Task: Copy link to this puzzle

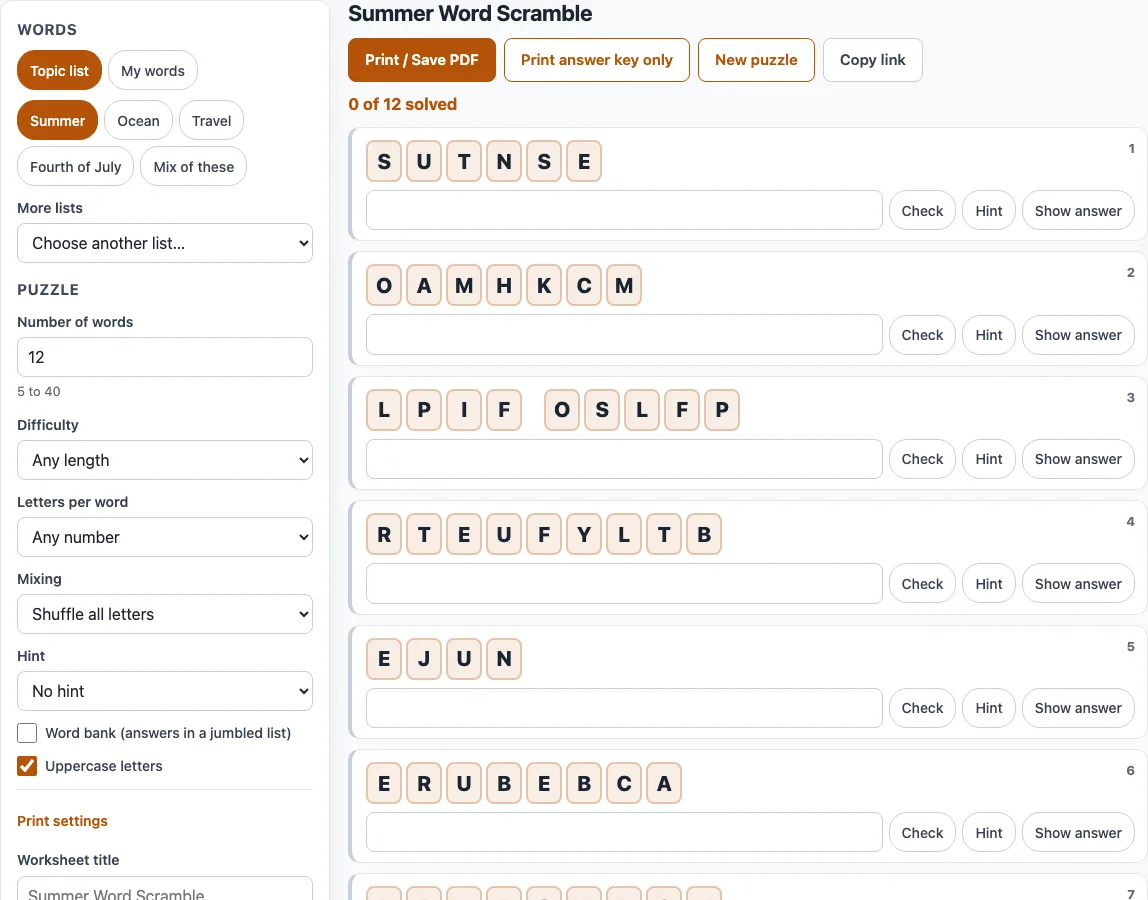Action: (873, 60)
